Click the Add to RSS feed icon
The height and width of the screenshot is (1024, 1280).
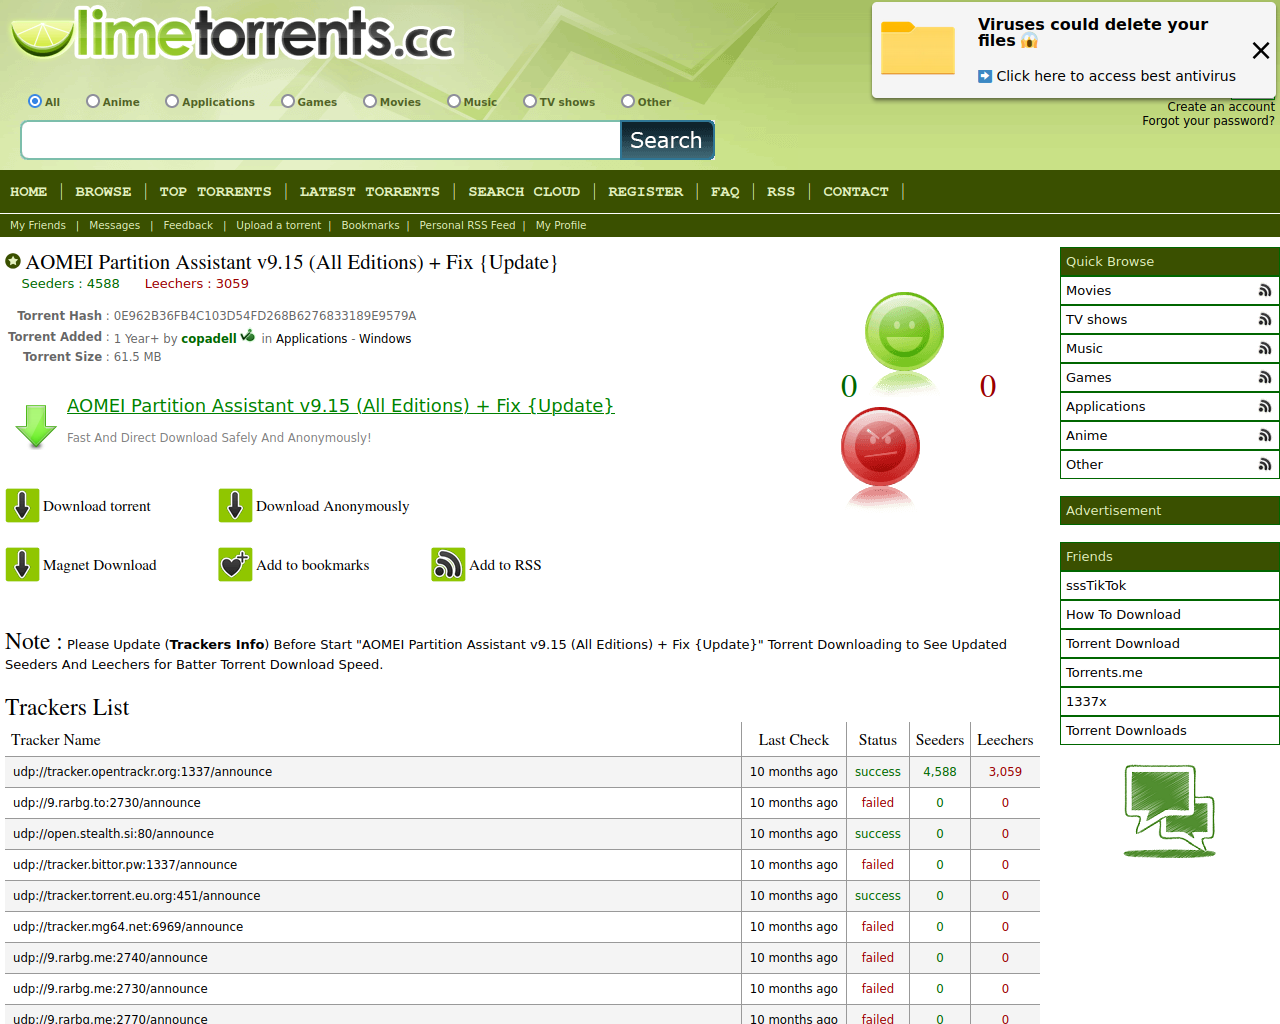pos(448,565)
